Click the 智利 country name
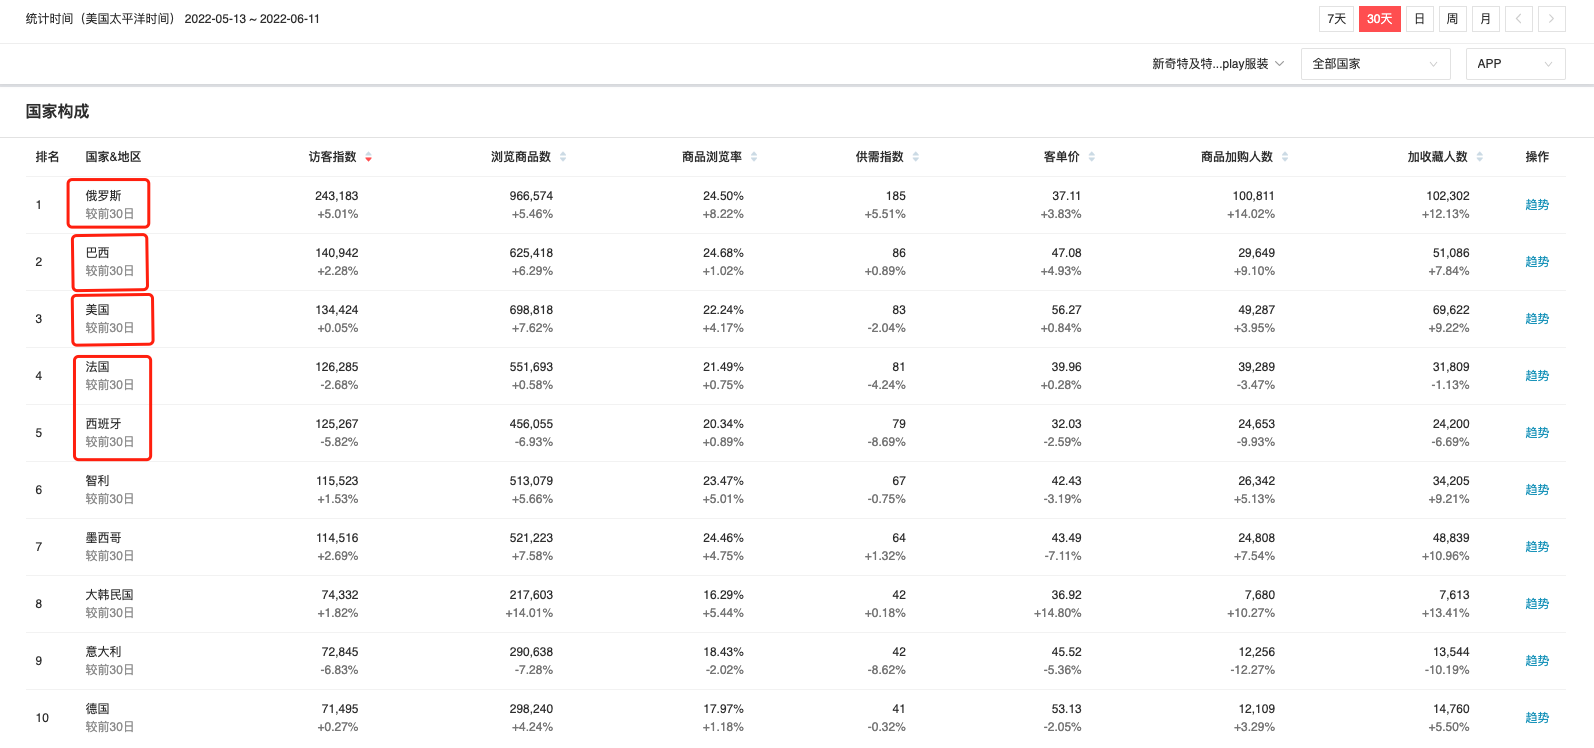The width and height of the screenshot is (1594, 748). click(x=97, y=481)
